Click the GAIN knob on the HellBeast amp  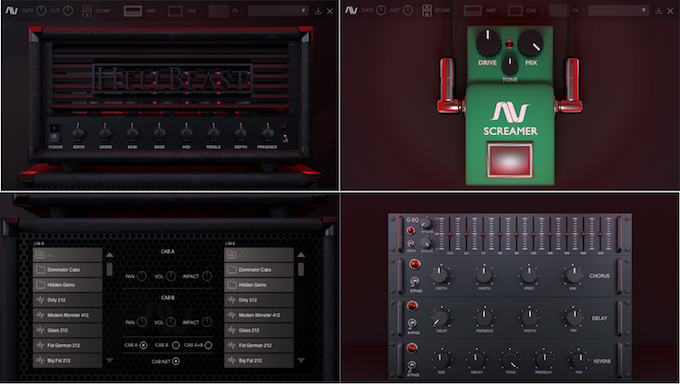[x=132, y=132]
